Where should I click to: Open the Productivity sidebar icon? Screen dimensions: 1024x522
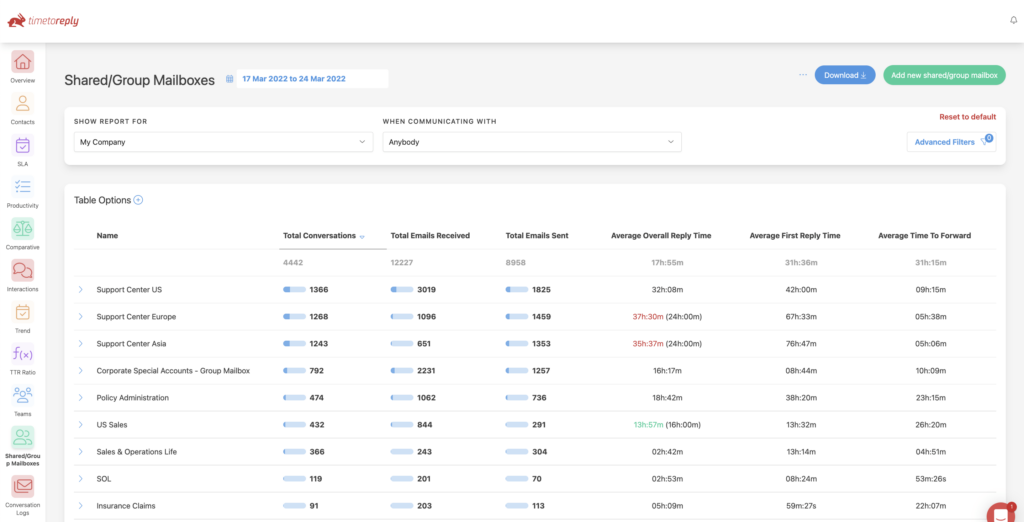(23, 188)
